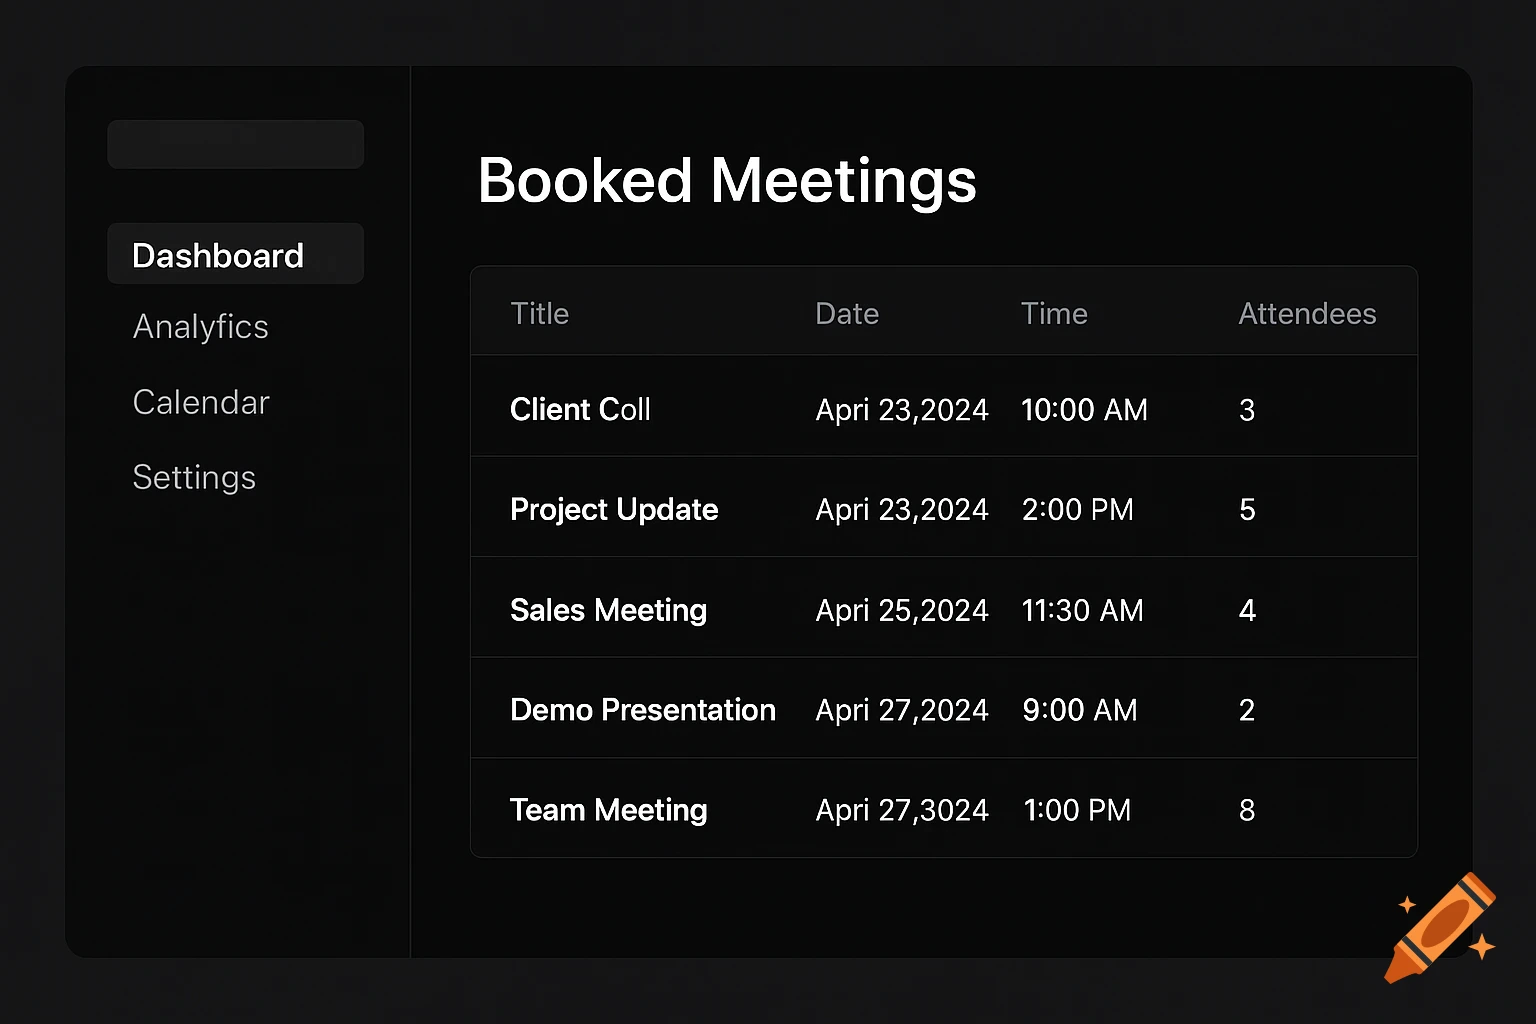Open the Team Meeting row

609,810
